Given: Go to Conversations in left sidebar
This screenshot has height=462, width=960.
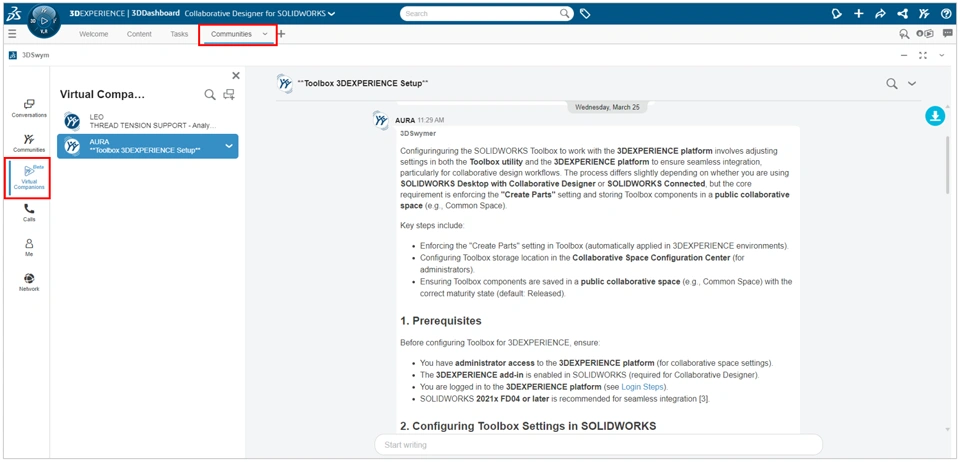Looking at the screenshot, I should 29,108.
